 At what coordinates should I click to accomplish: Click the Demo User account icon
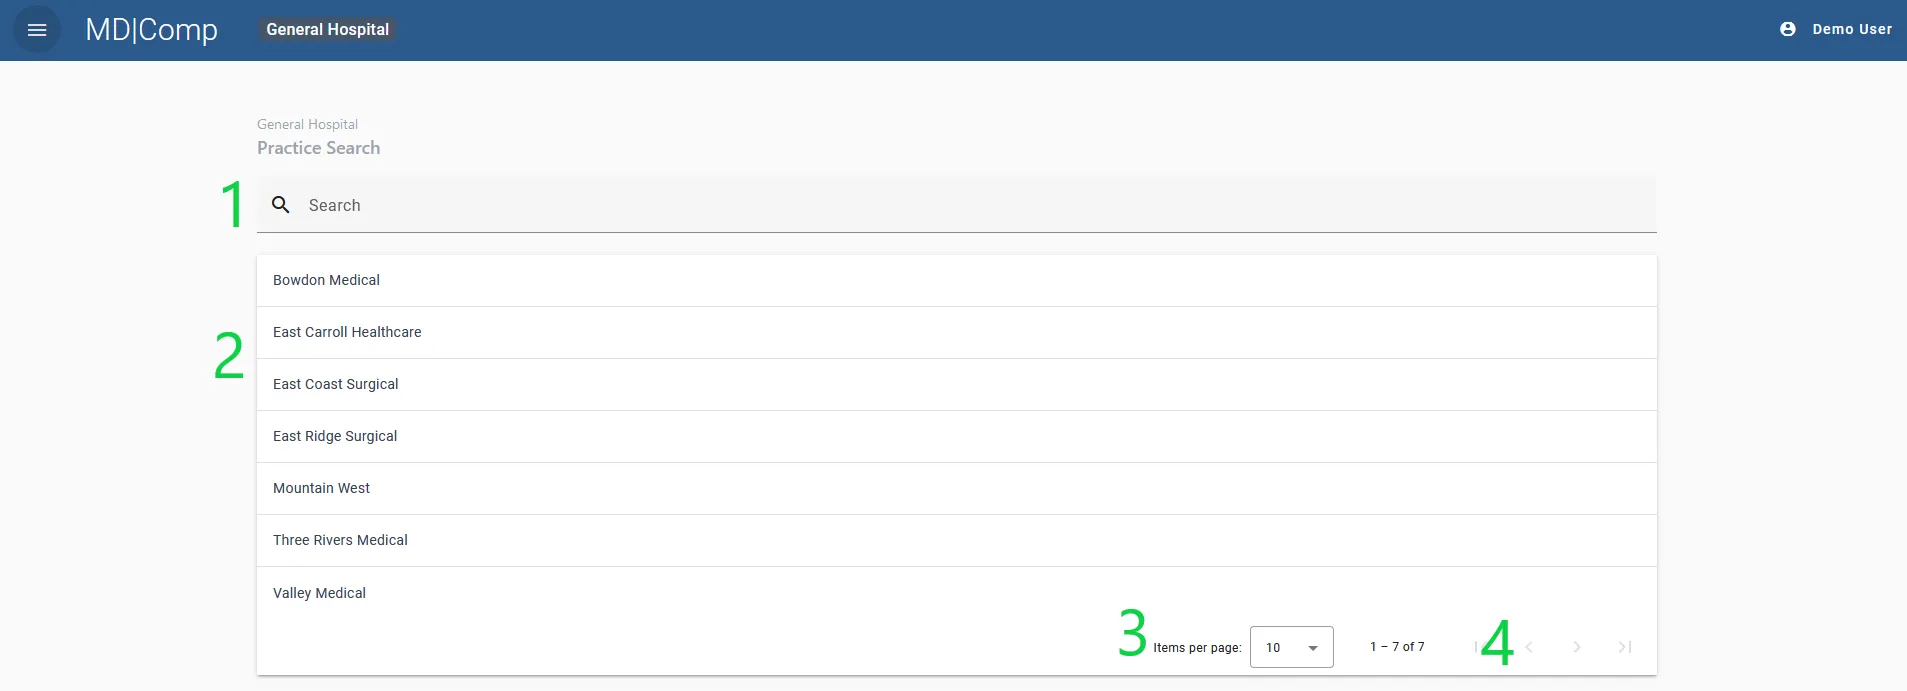(x=1786, y=28)
